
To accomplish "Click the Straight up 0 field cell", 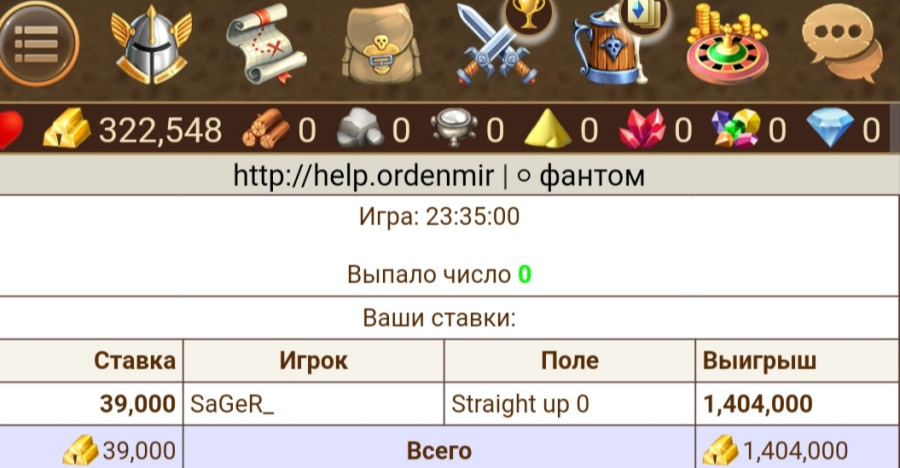I will [569, 404].
